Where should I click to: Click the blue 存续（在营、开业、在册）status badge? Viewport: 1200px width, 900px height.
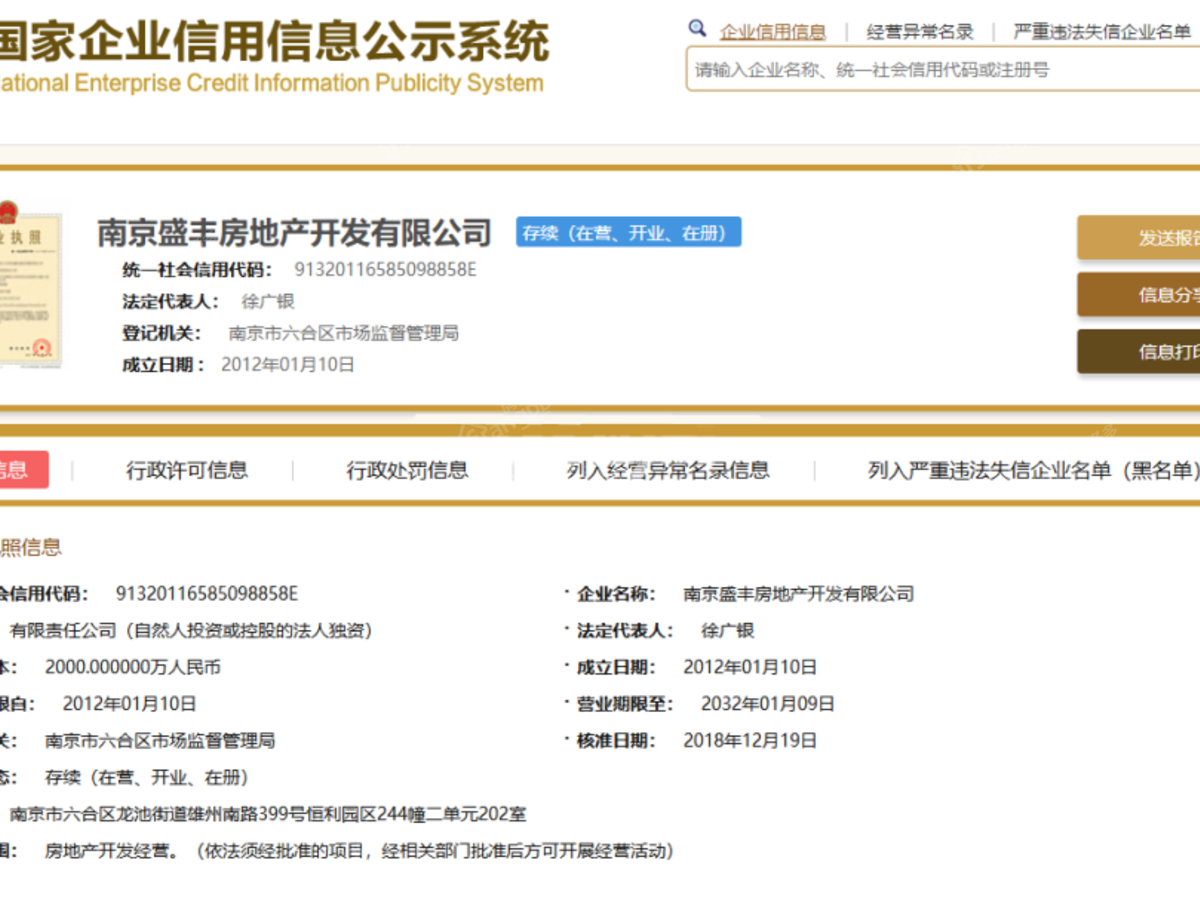628,232
